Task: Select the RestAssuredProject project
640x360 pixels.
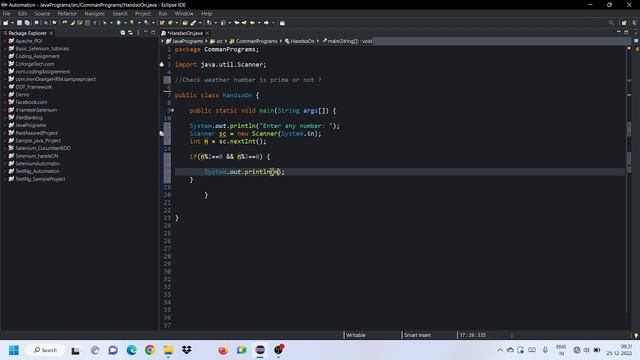Action: coord(36,133)
